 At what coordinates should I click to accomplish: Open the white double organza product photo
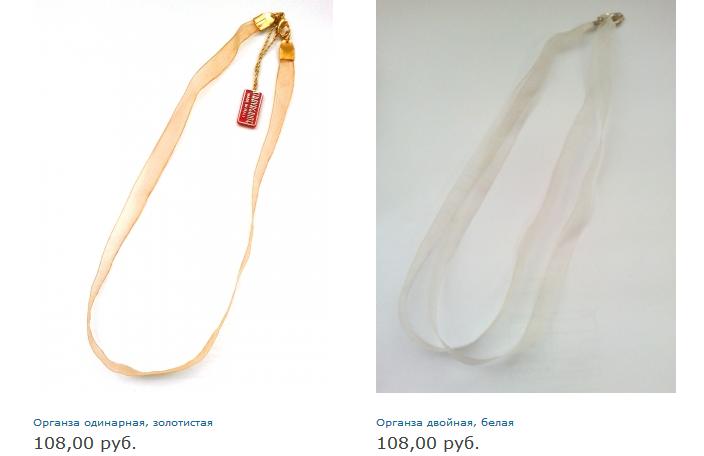point(526,196)
